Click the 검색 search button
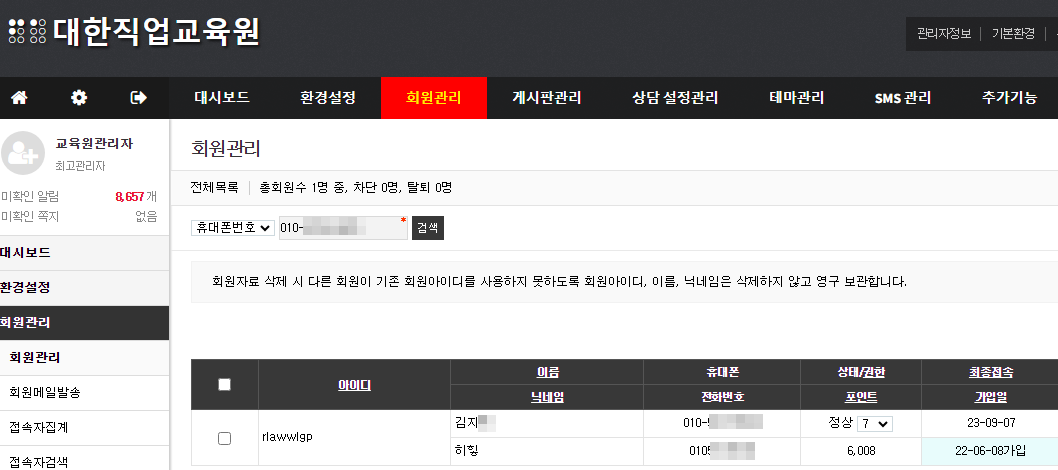The width and height of the screenshot is (1058, 470). 427,228
